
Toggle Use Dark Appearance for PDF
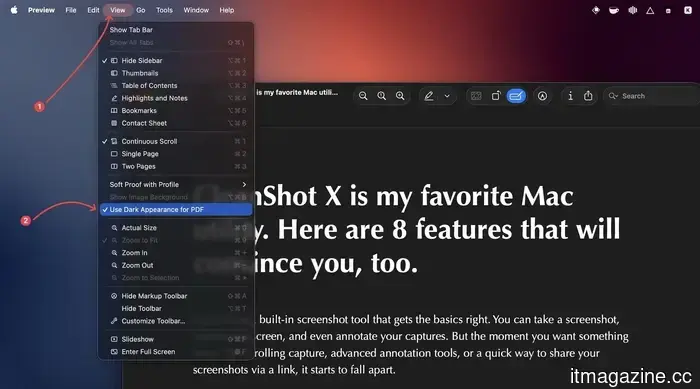coord(176,209)
